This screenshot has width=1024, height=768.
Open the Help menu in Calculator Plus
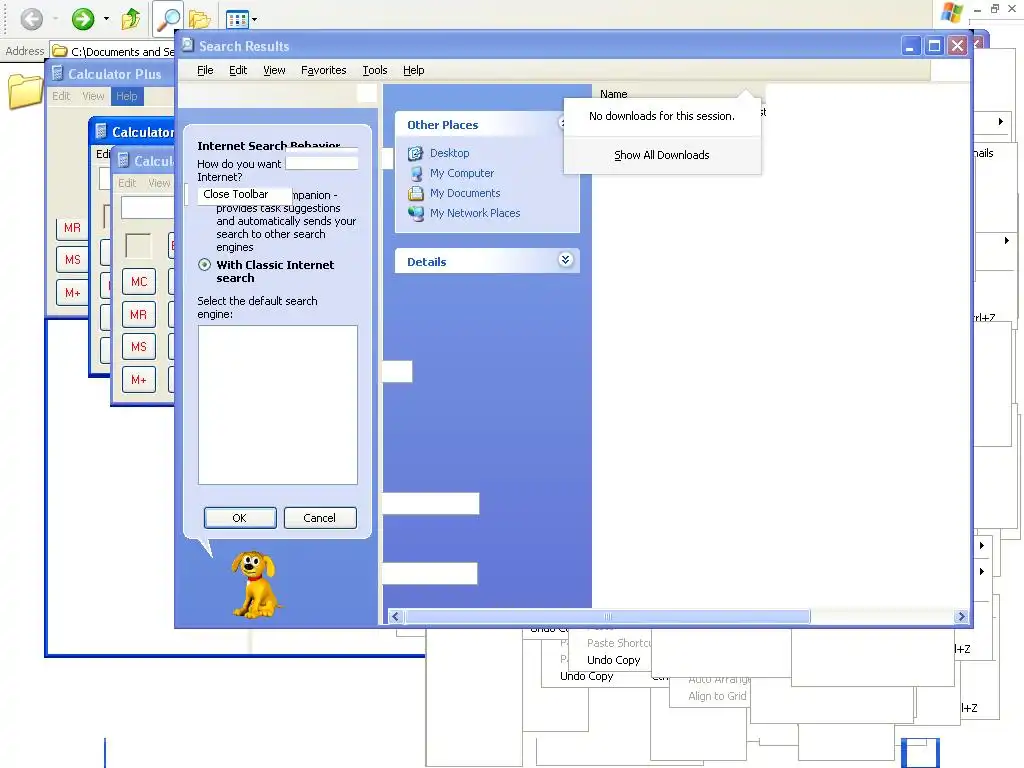point(127,96)
